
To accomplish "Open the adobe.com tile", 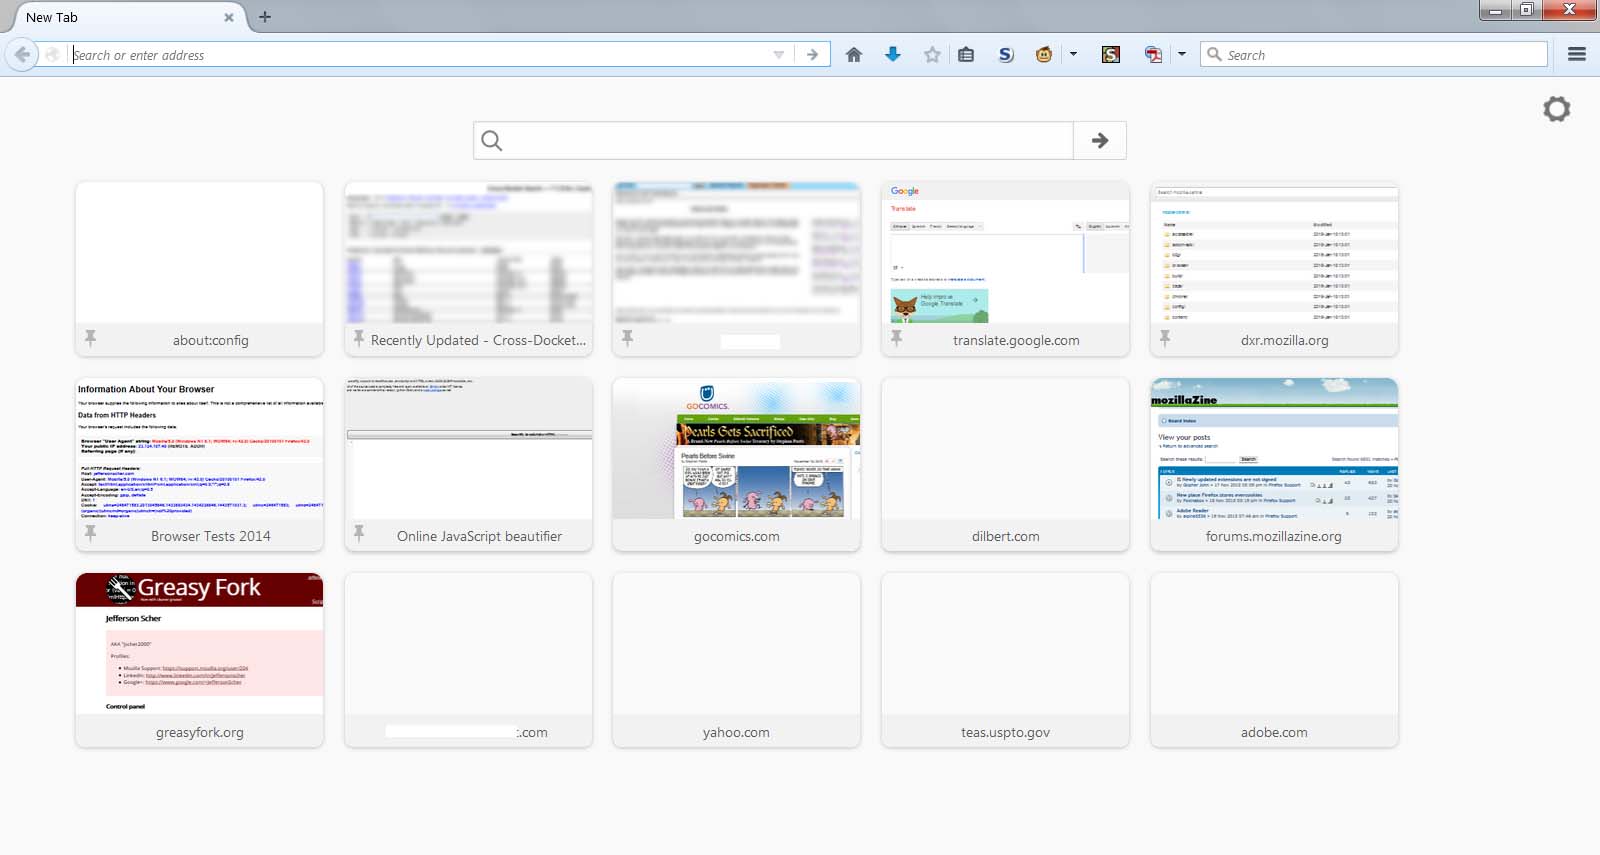I will [x=1274, y=661].
